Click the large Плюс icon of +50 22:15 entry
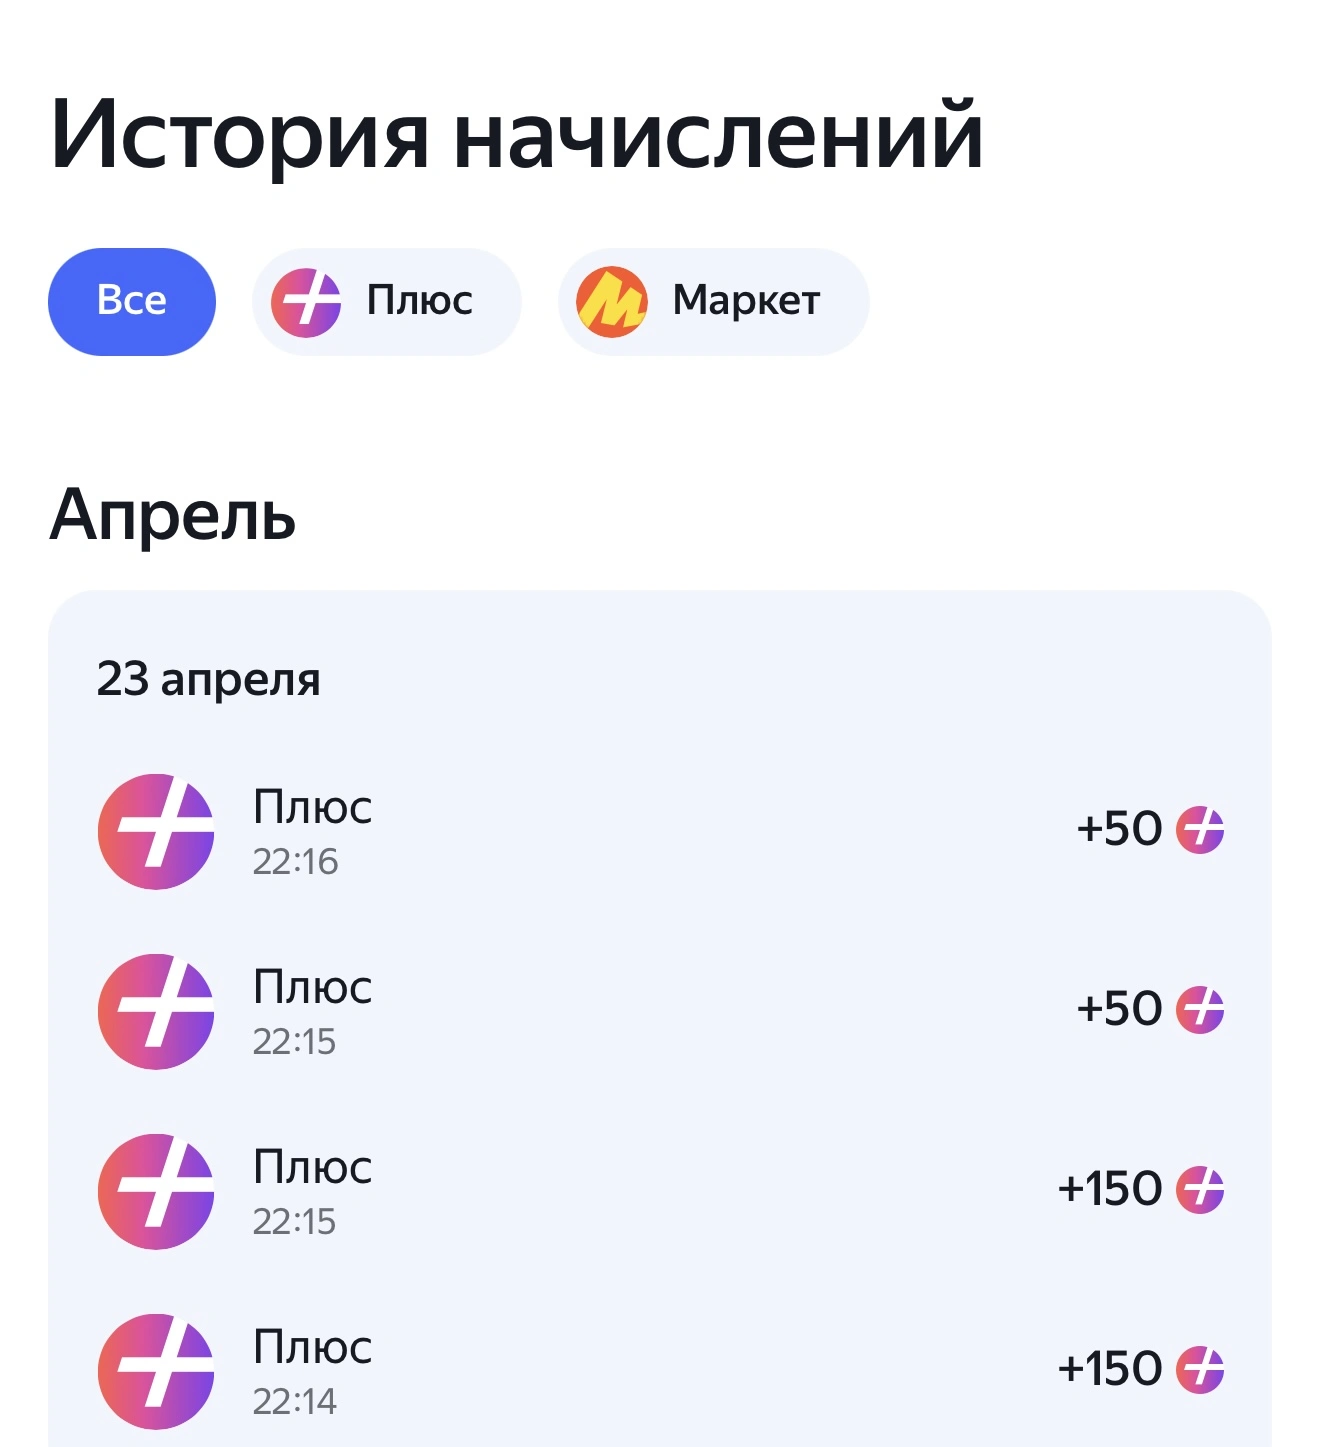 click(156, 1011)
